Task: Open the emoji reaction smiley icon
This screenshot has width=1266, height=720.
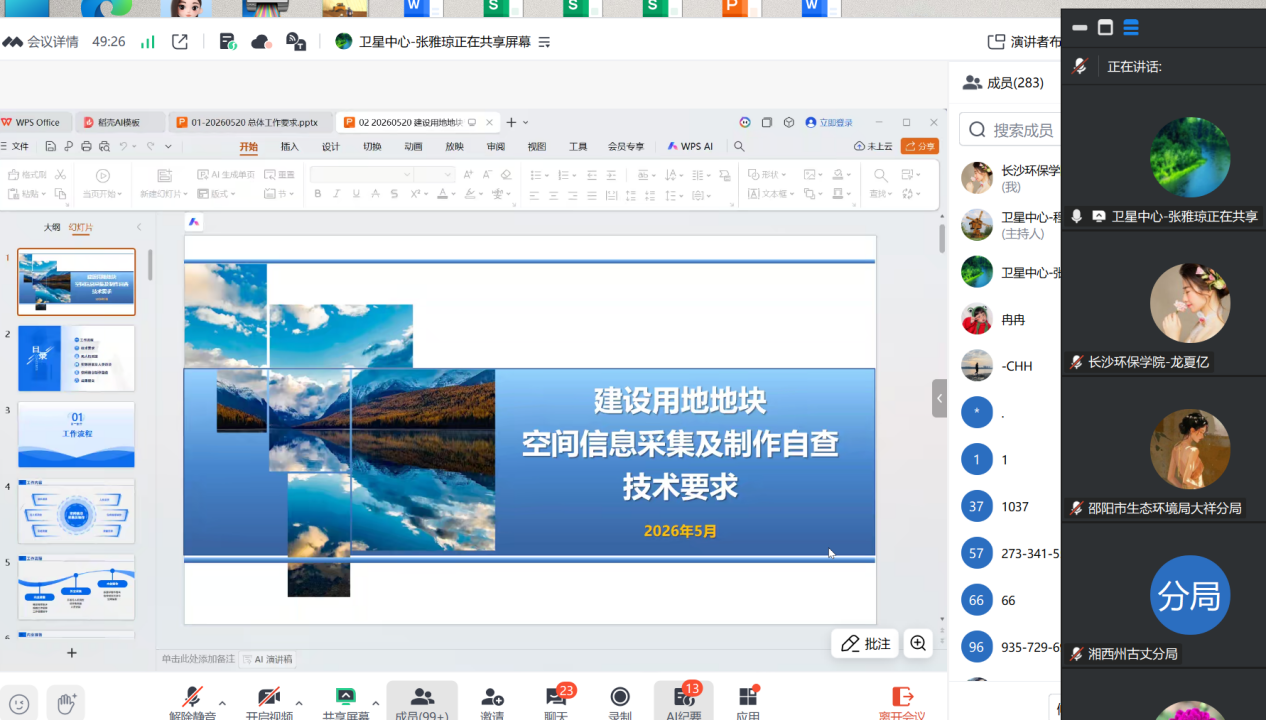Action: pos(19,704)
